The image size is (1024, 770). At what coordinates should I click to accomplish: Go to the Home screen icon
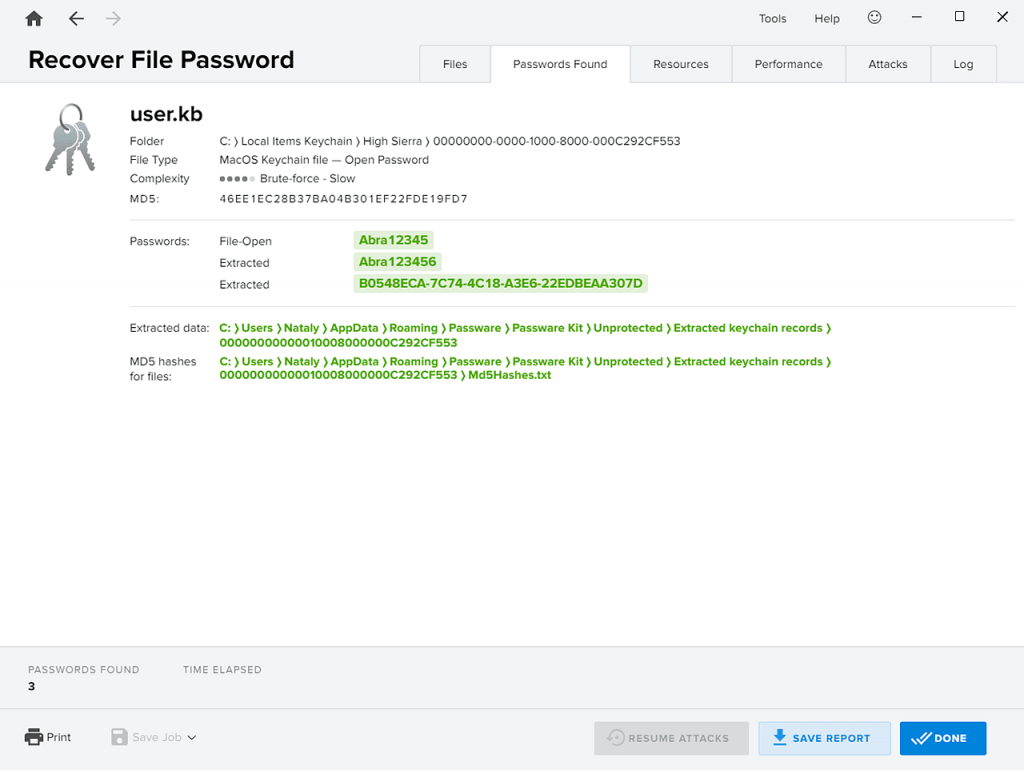[x=34, y=18]
